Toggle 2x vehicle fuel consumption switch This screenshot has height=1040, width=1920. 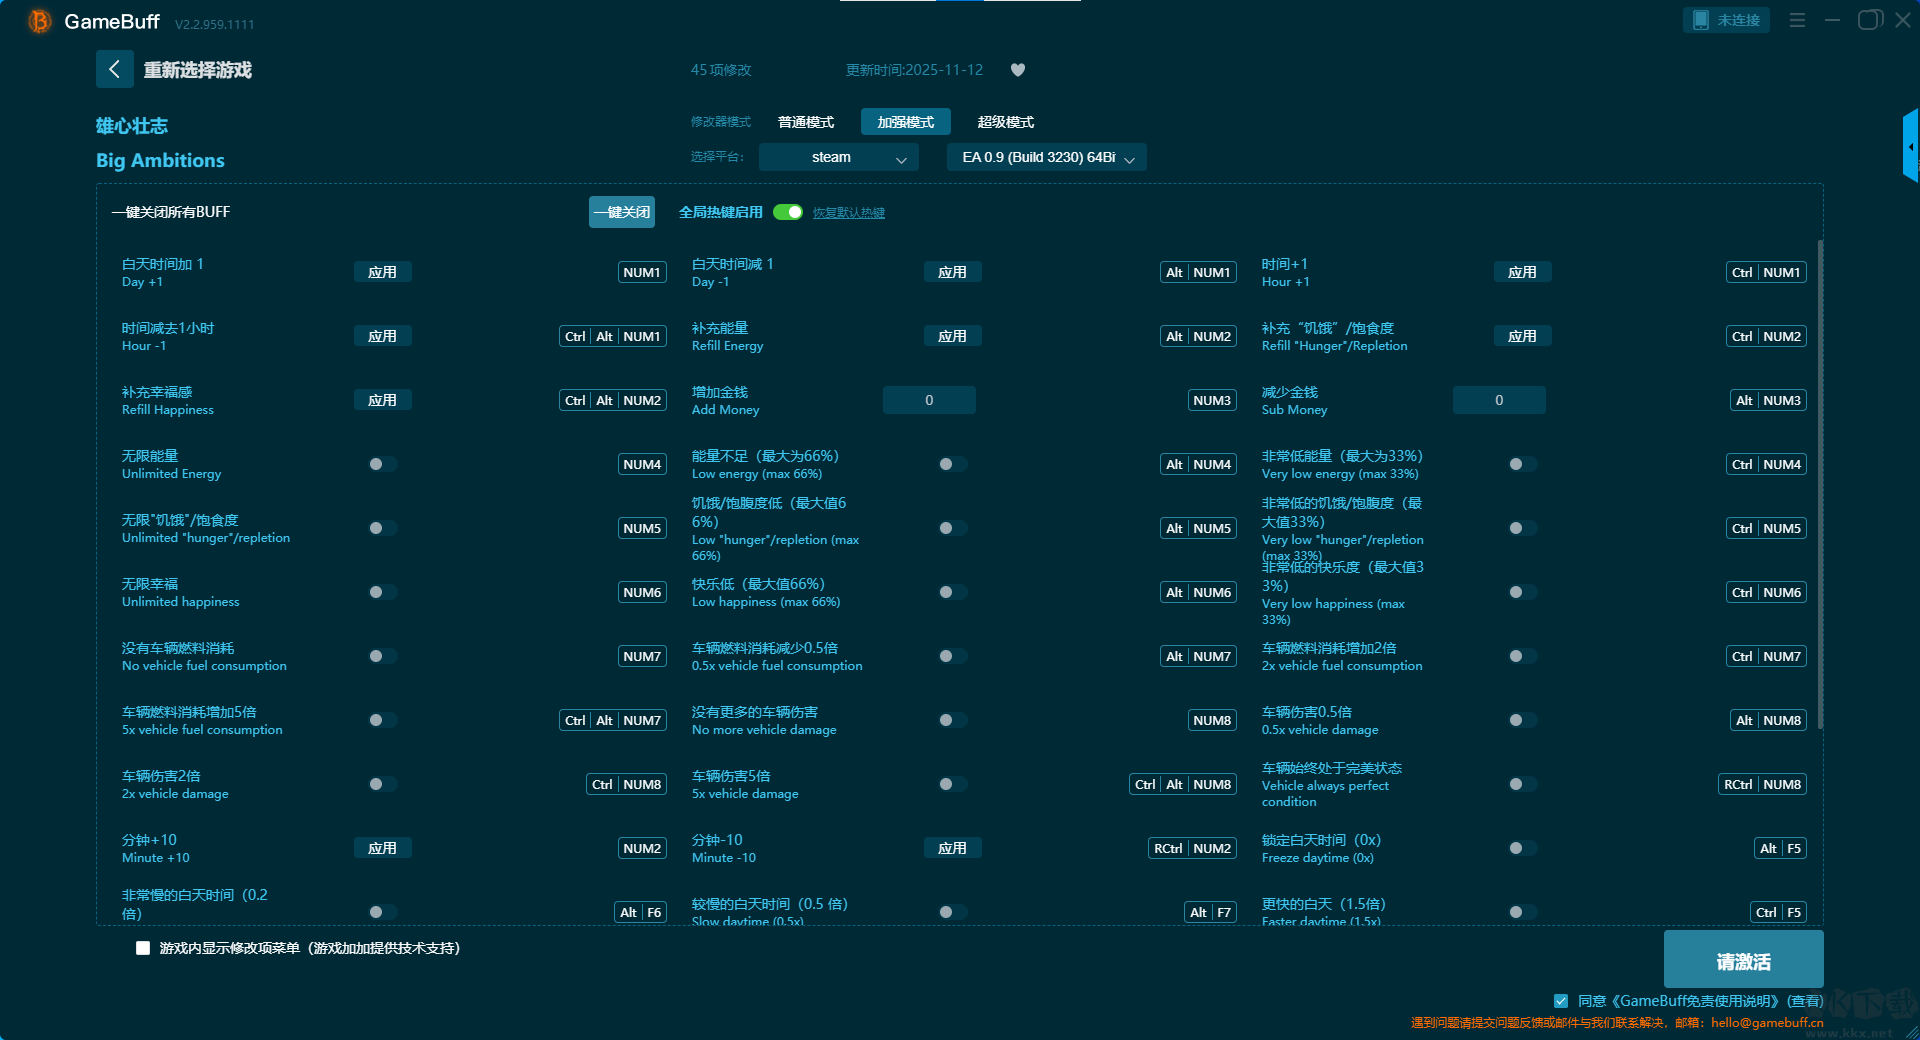[1522, 656]
